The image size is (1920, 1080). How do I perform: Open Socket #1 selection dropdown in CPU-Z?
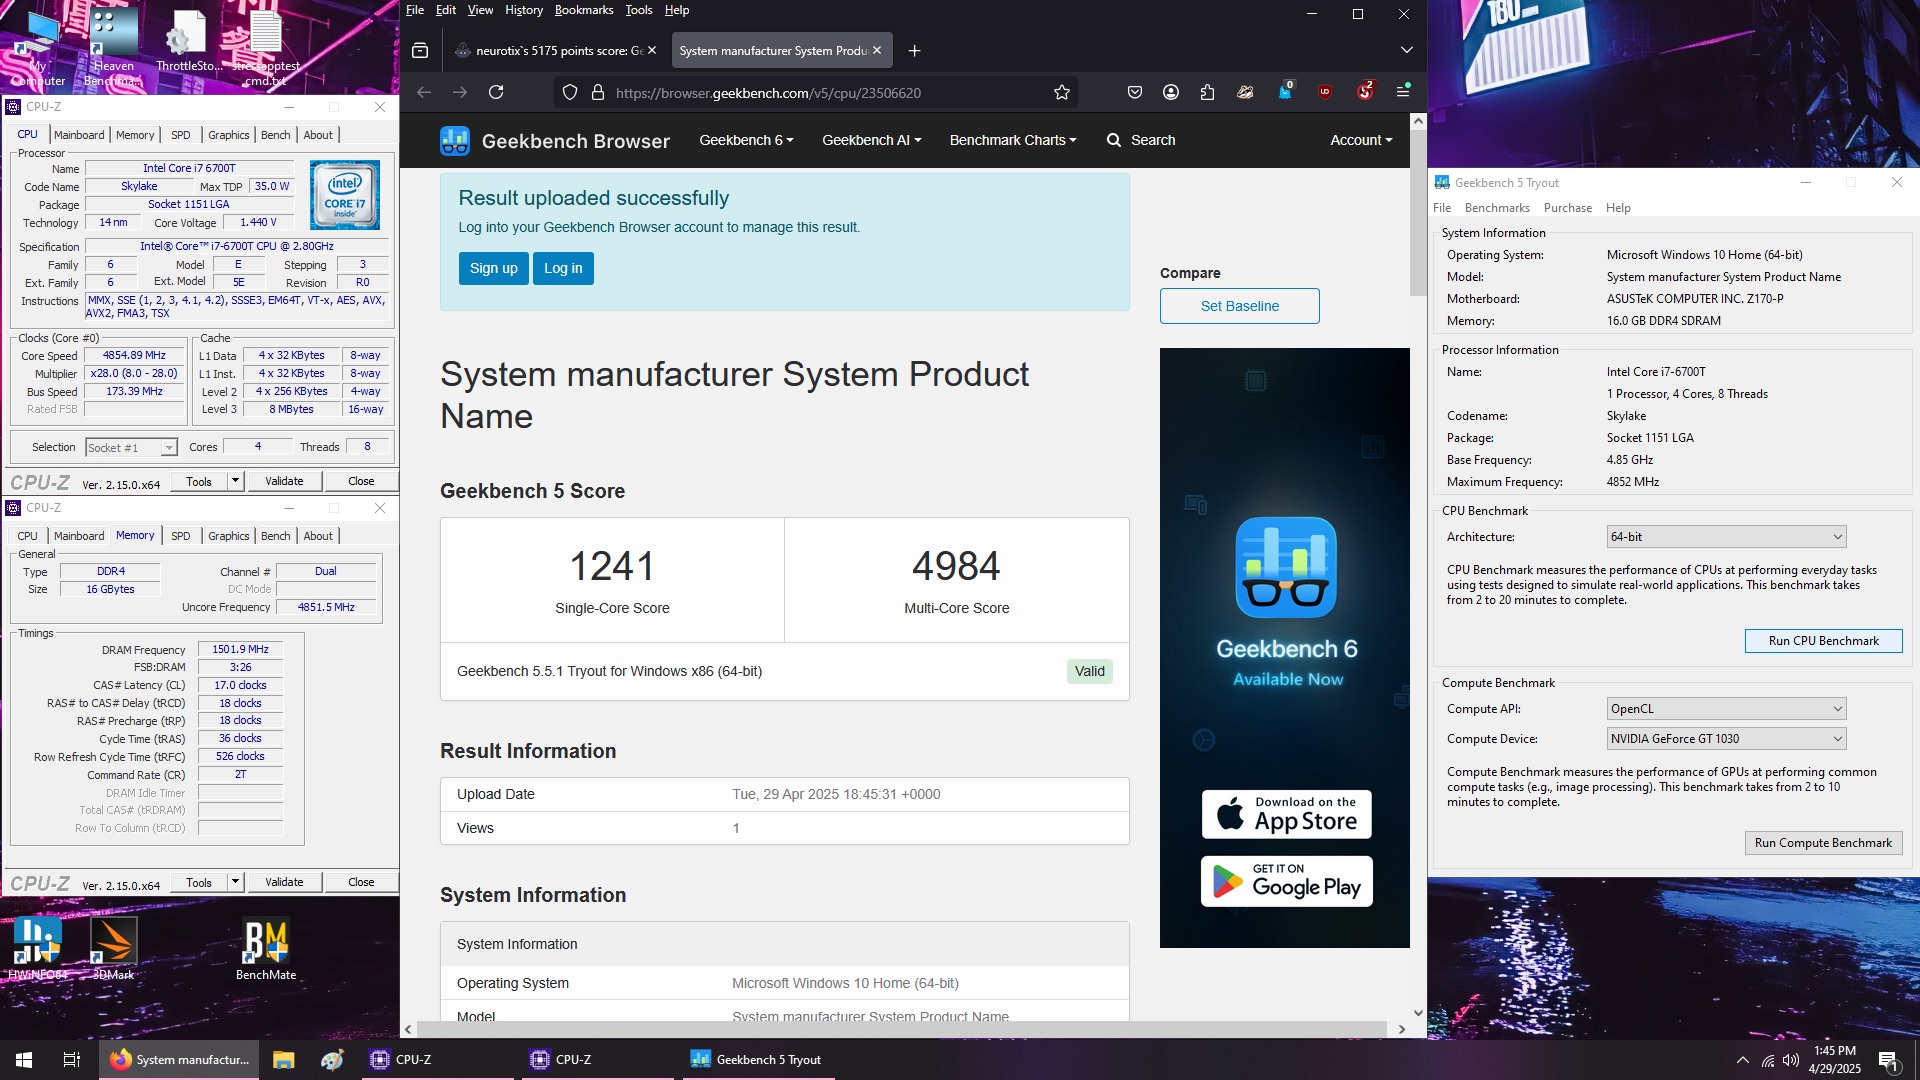pyautogui.click(x=131, y=448)
